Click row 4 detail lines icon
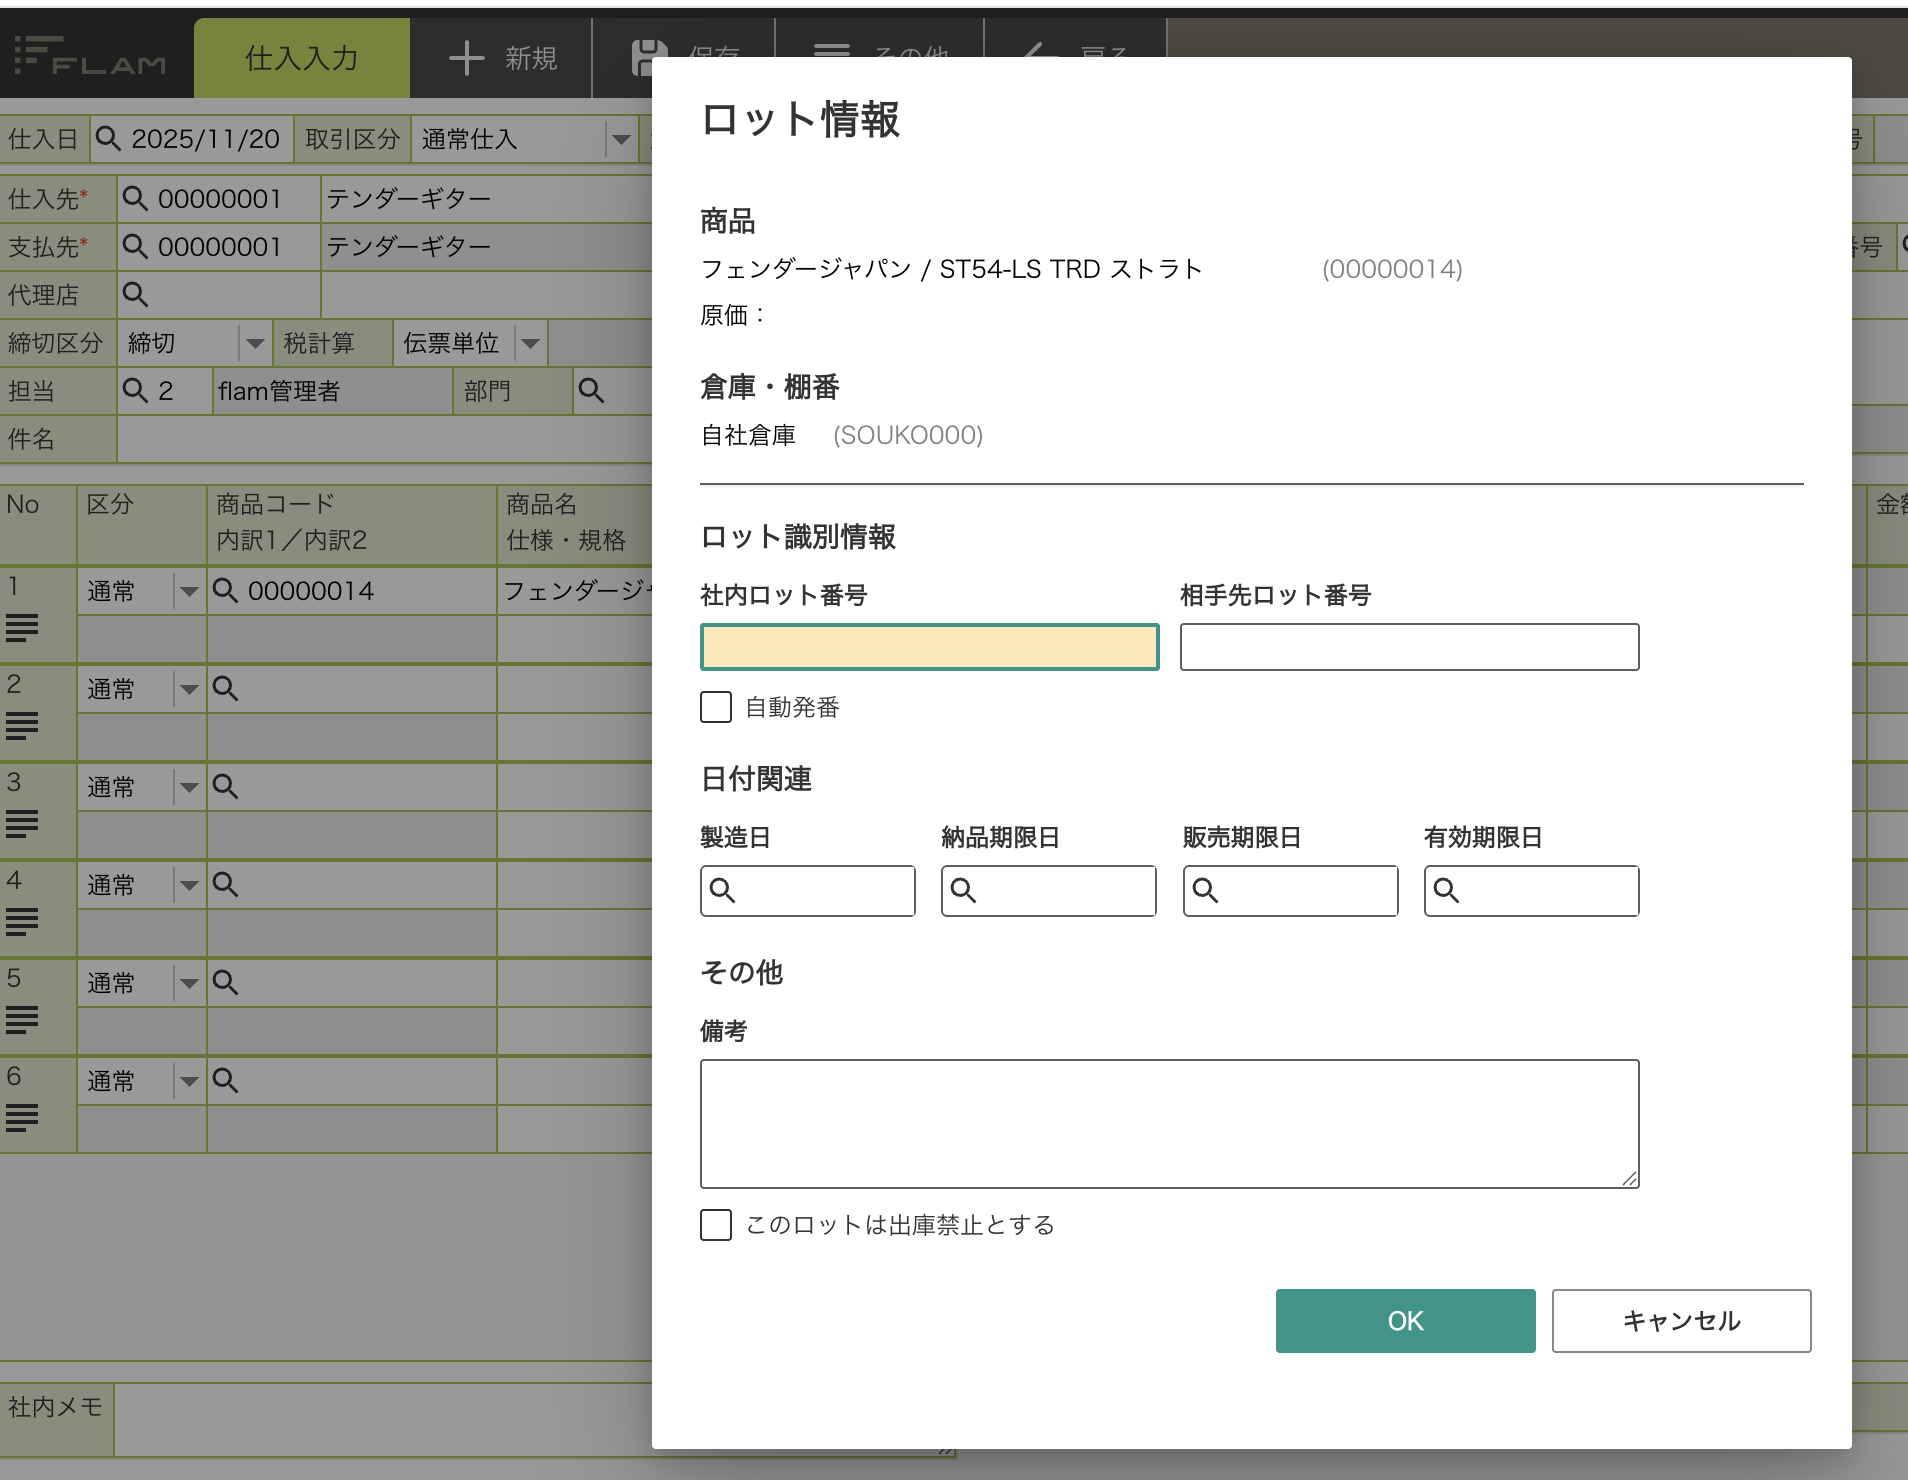 tap(22, 922)
